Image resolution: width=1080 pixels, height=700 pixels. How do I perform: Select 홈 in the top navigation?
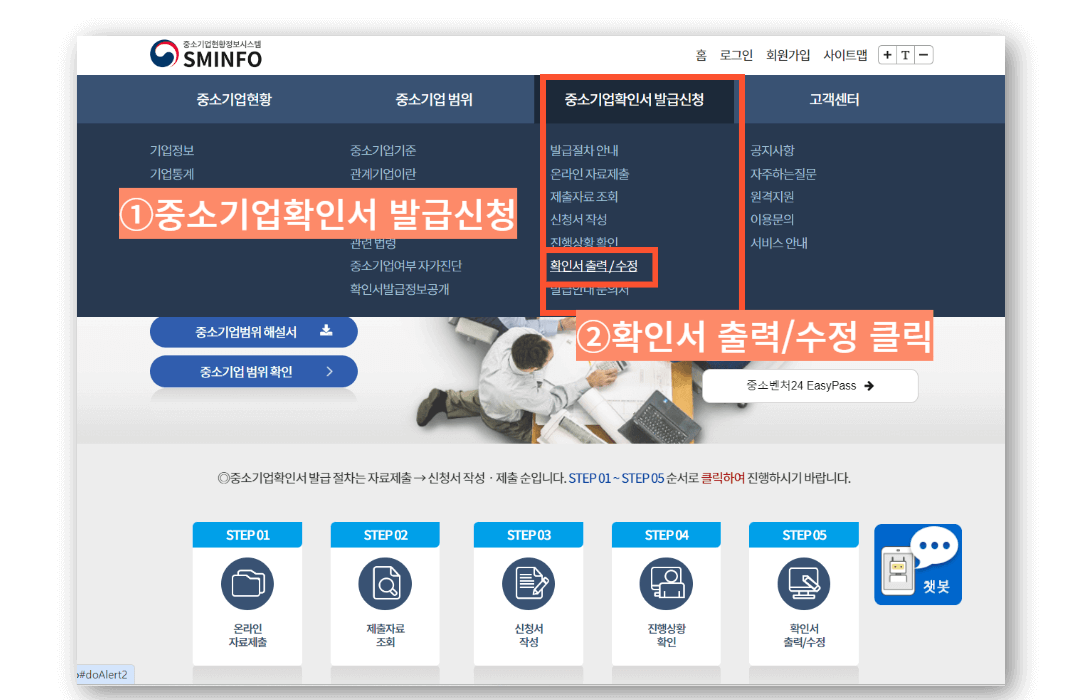(x=700, y=55)
